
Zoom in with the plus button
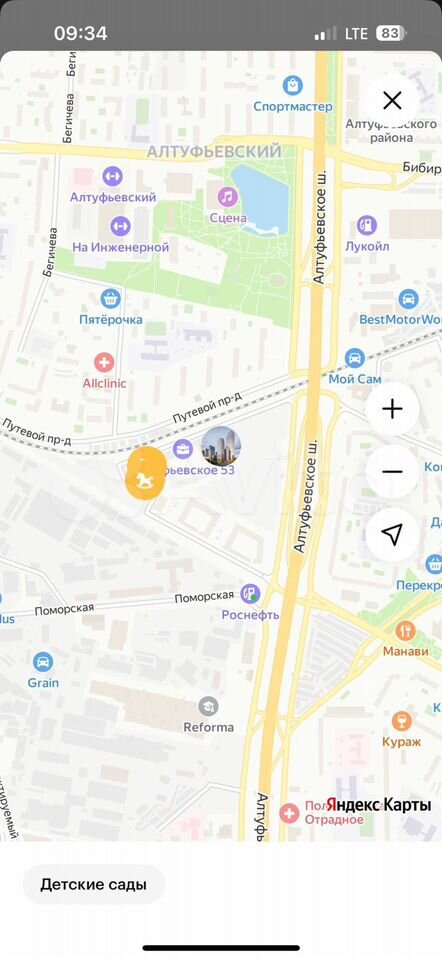(392, 409)
